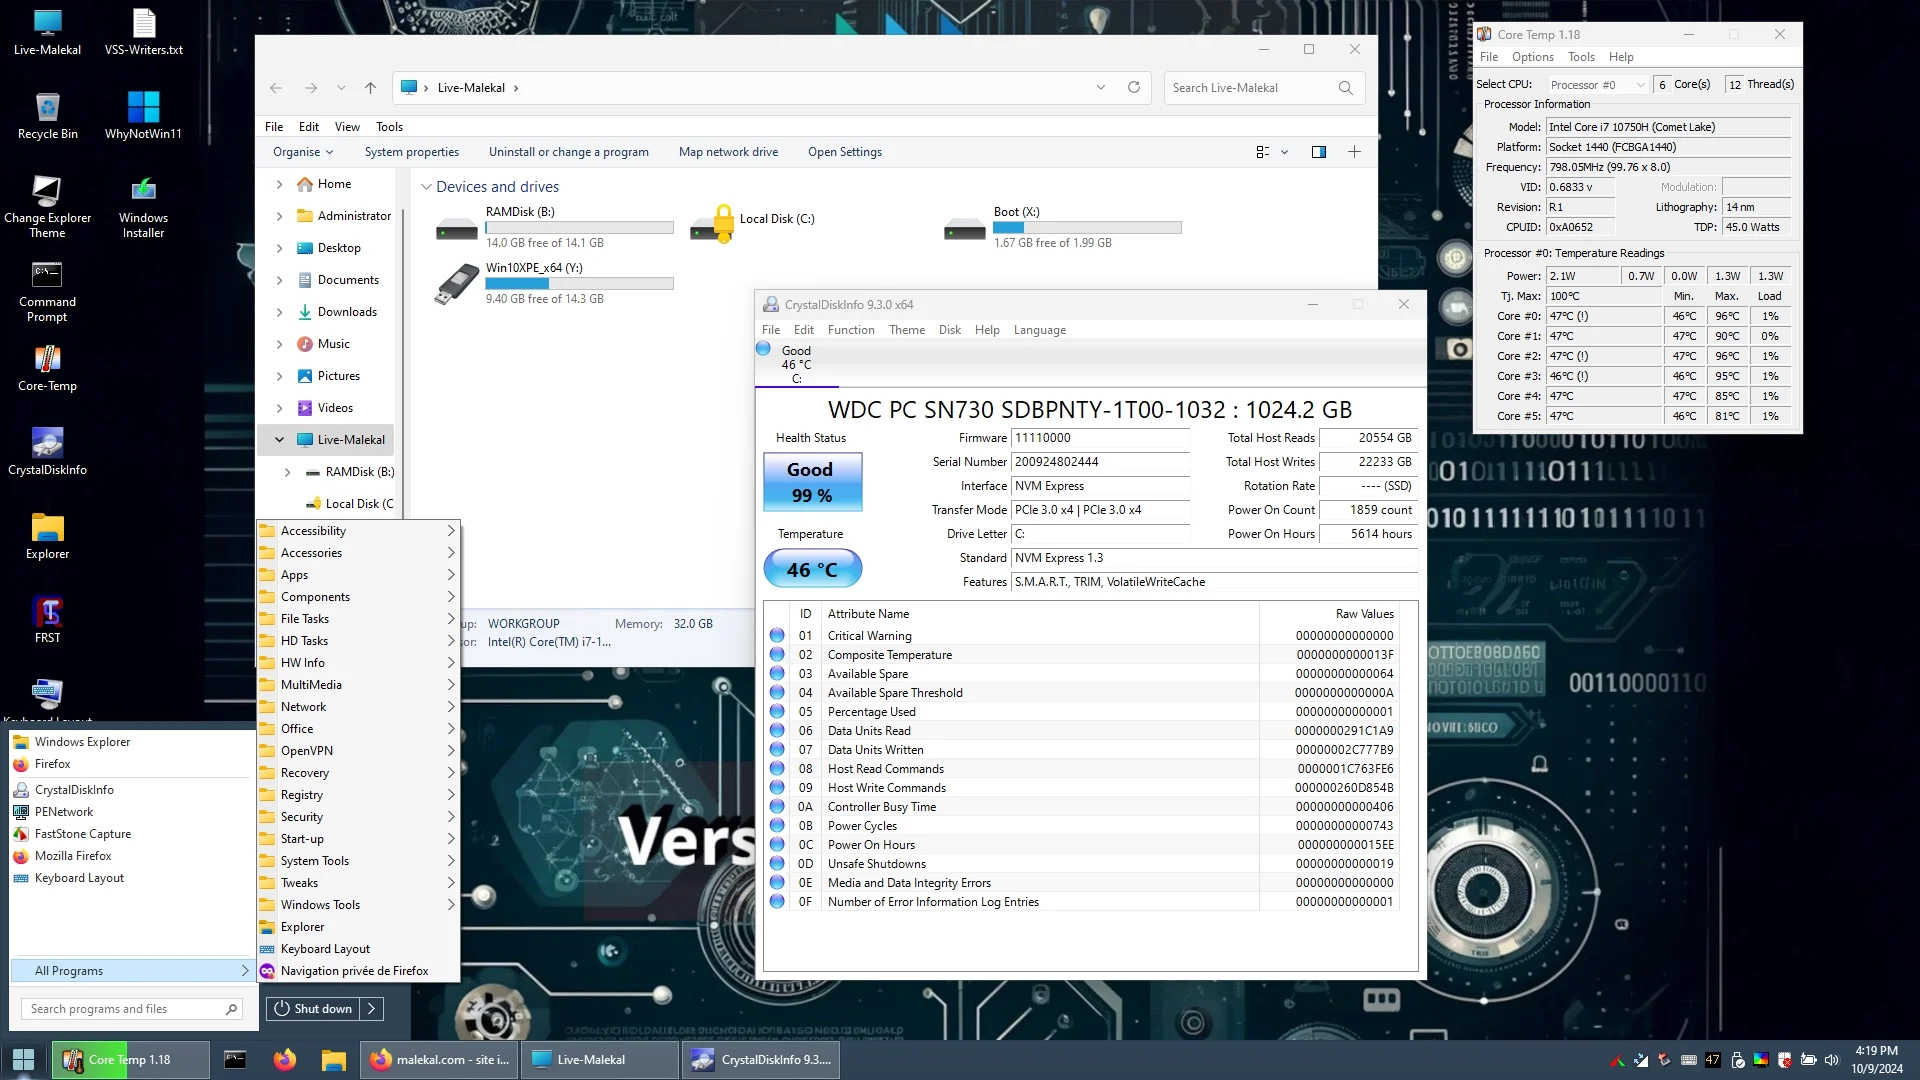
Task: Open the FRST desktop icon
Action: coord(47,614)
